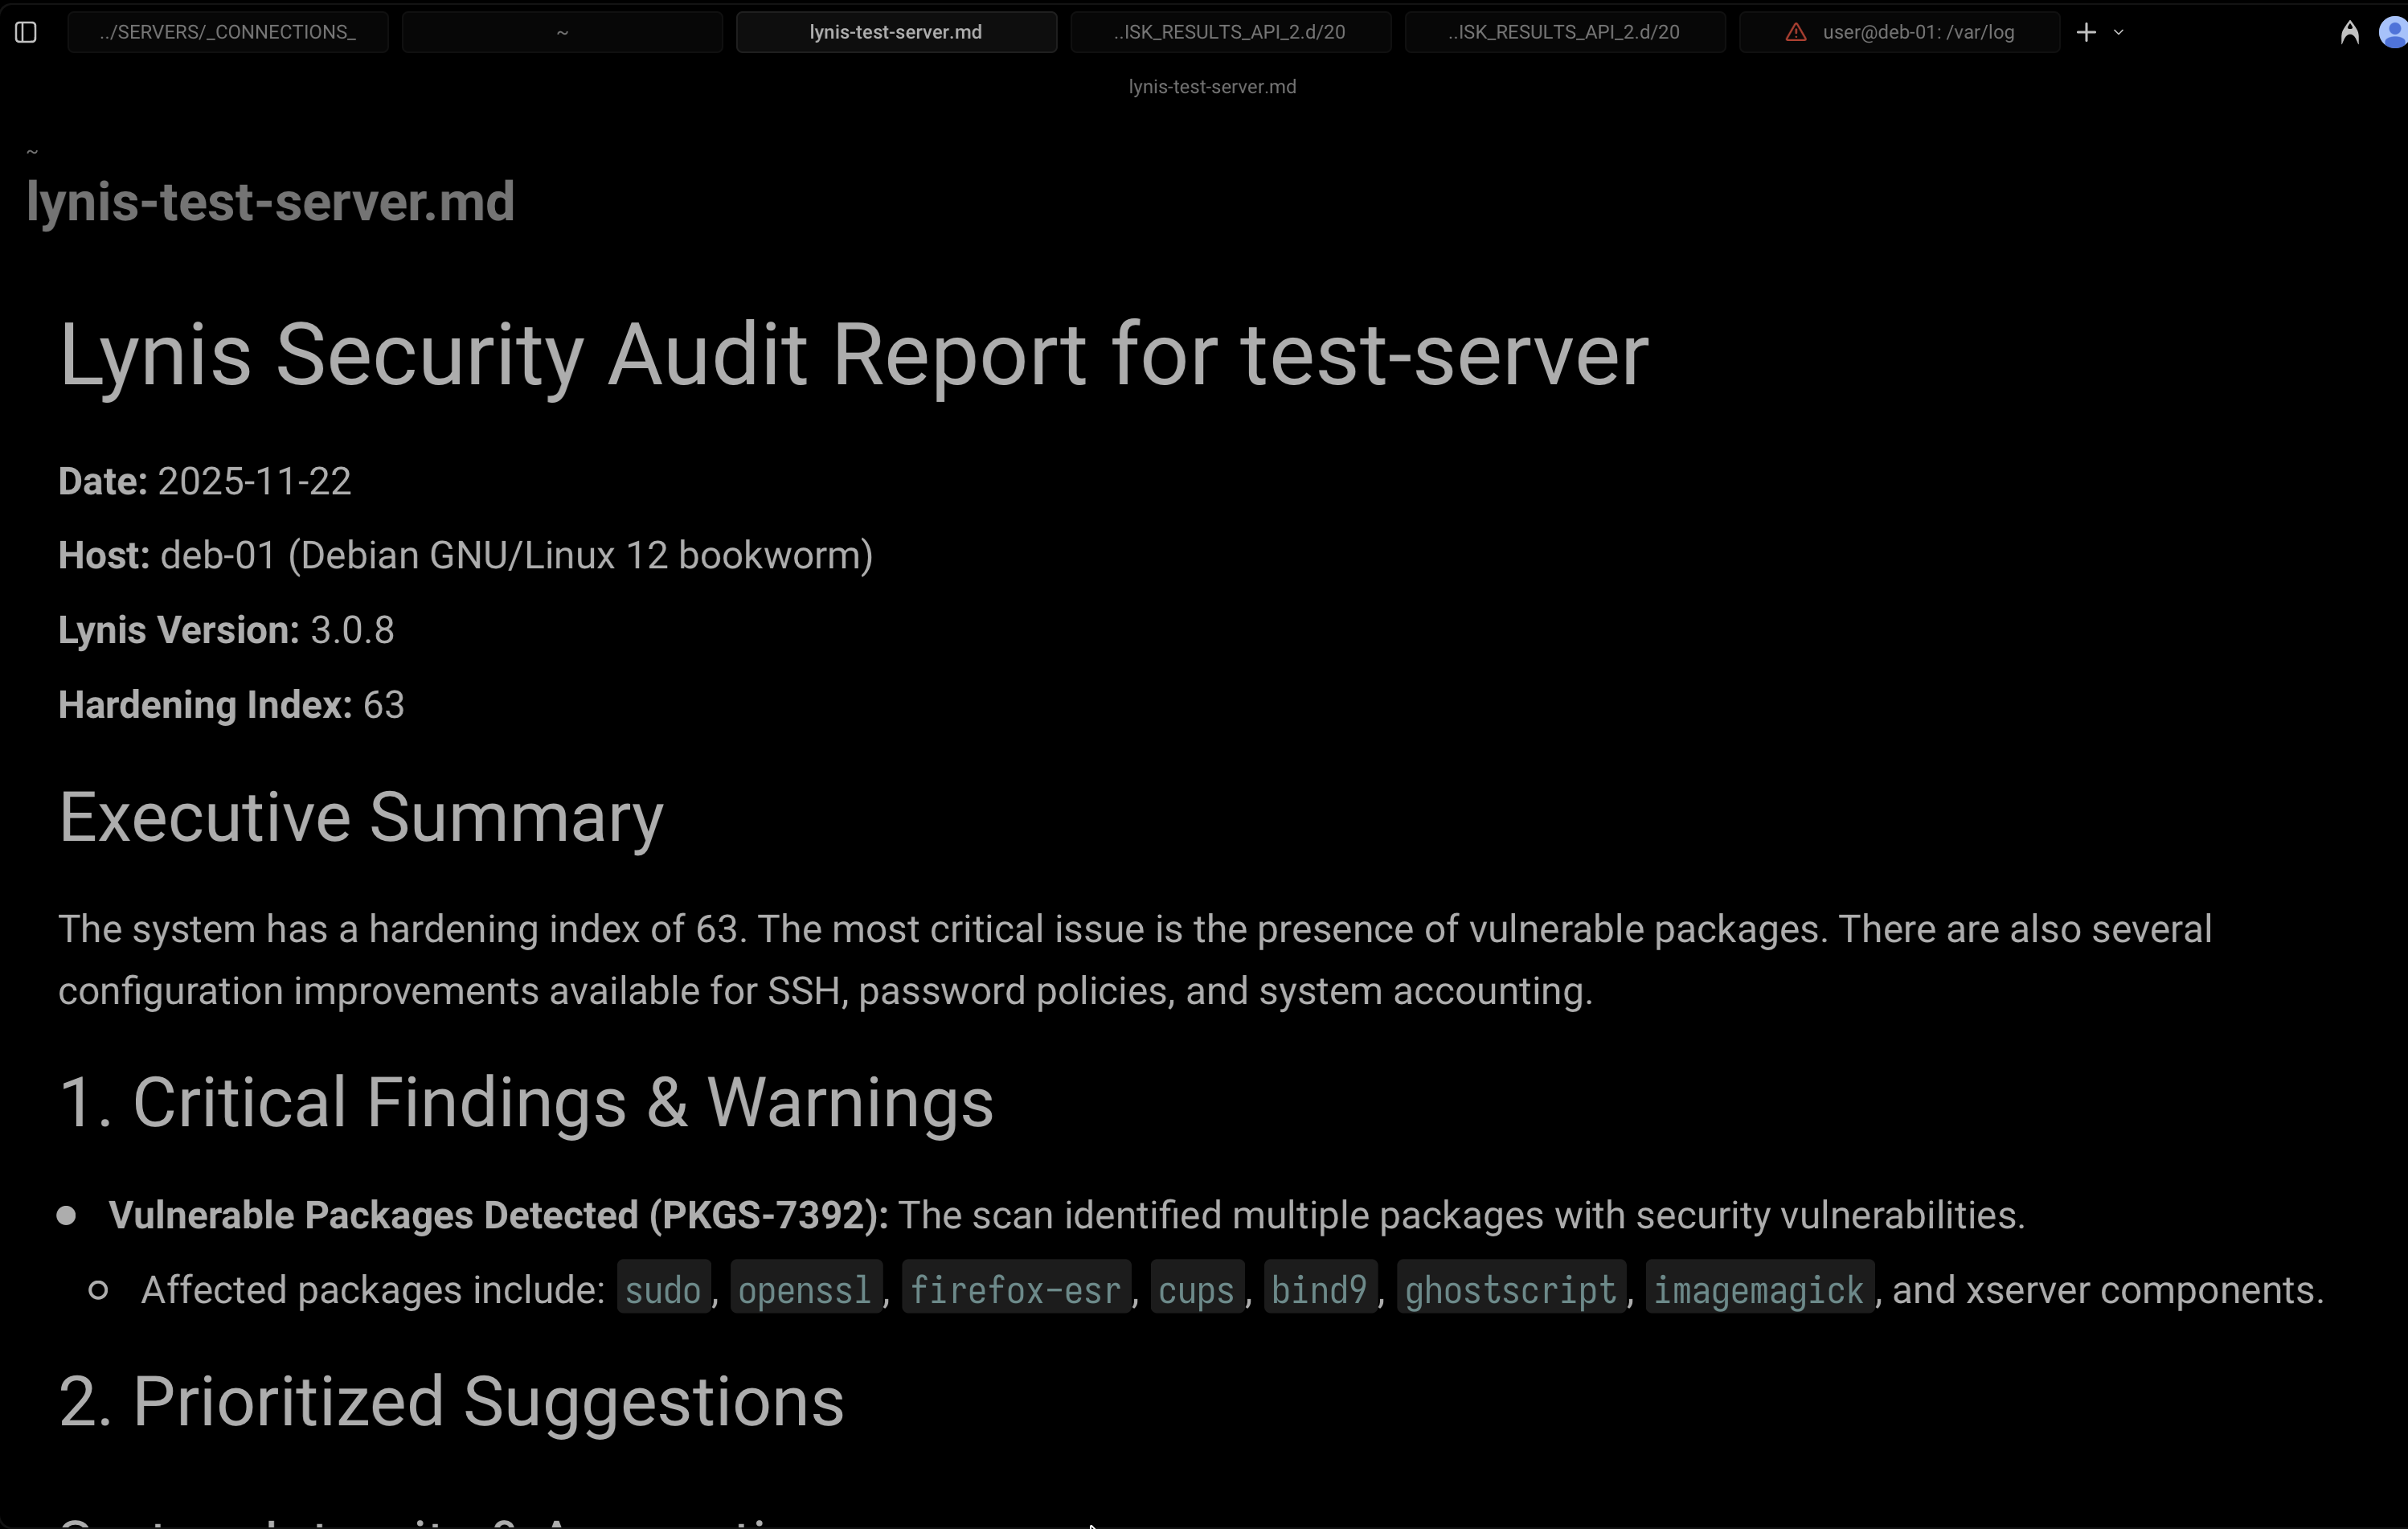Select the home directory ~ tab
Viewport: 2408px width, 1529px height.
click(x=562, y=32)
